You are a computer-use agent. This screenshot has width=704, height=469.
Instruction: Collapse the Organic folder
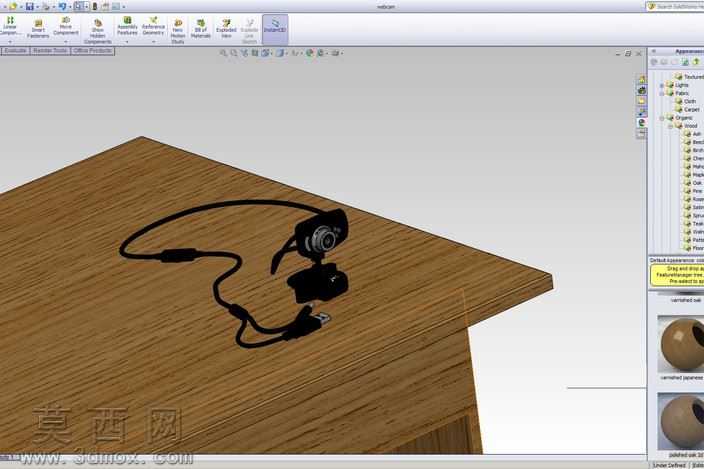coord(662,118)
